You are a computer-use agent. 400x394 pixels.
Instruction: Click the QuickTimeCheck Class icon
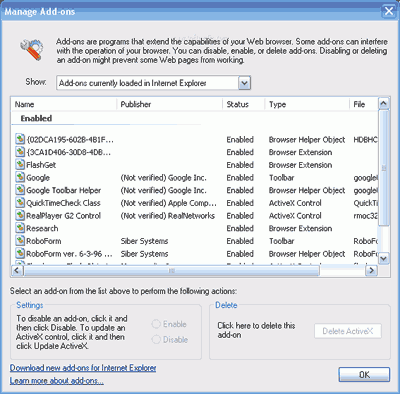[20, 202]
